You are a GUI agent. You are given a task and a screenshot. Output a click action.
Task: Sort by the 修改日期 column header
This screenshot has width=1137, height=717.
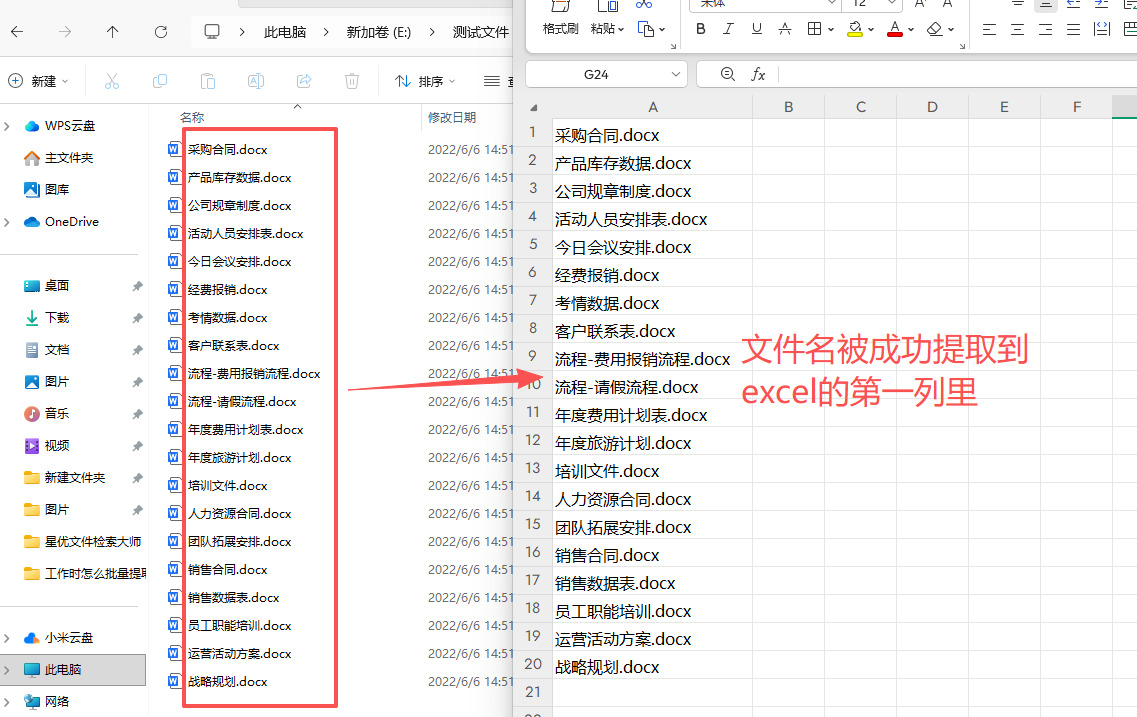coord(452,117)
